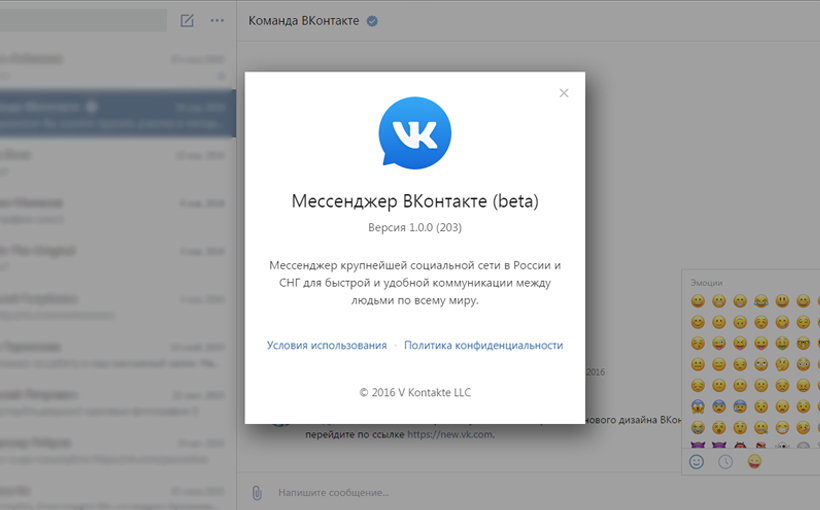
Task: Open the Политика конфиденциальности link
Action: click(x=483, y=345)
